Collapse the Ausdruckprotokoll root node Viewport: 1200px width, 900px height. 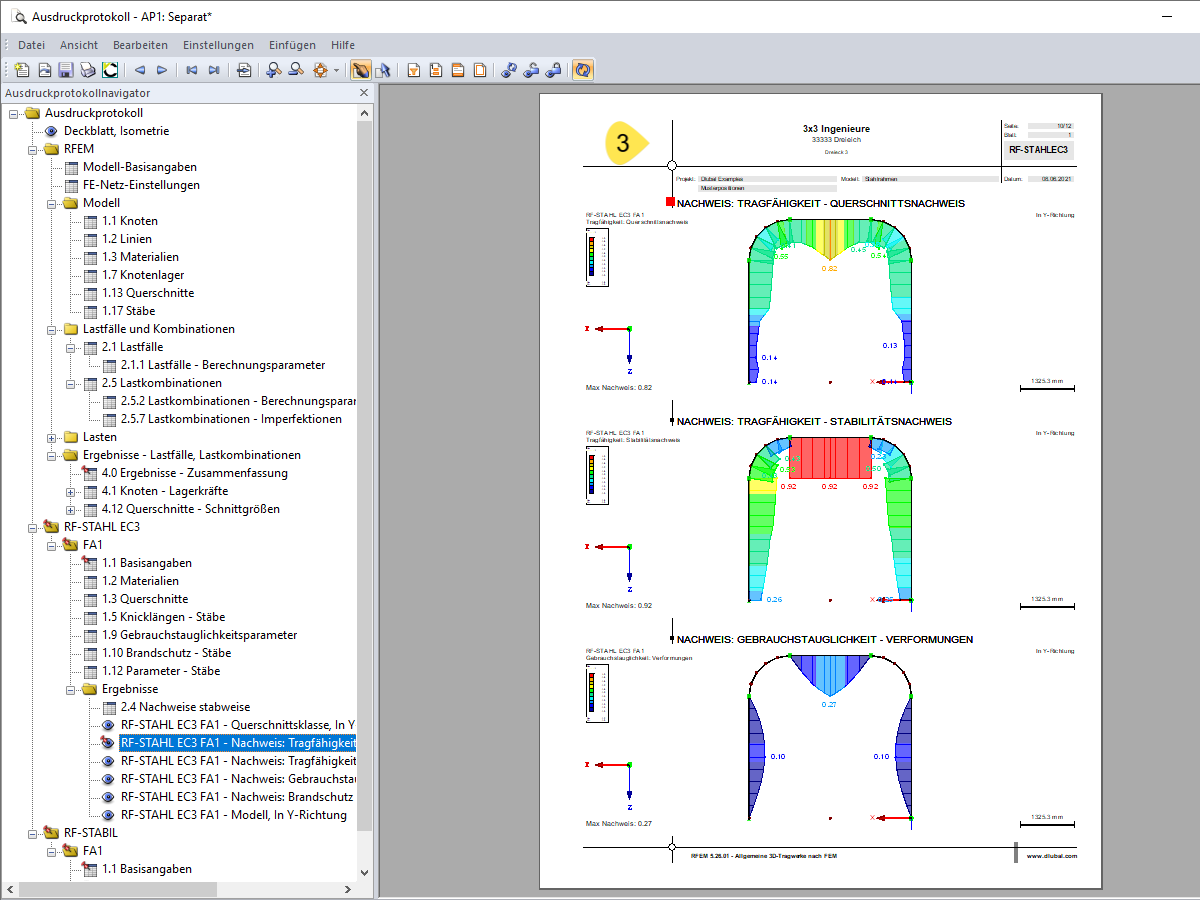14,113
